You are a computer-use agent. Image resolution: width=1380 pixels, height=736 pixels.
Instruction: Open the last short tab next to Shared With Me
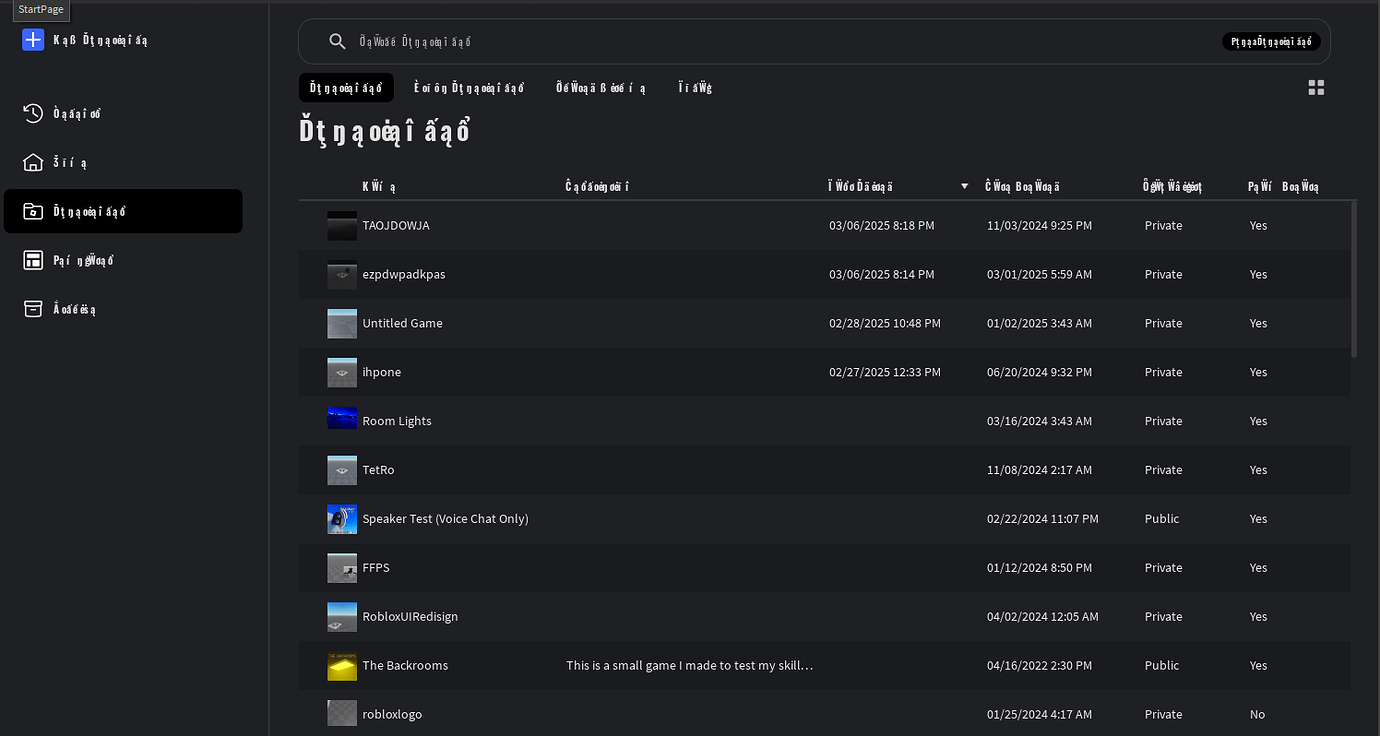click(x=695, y=87)
